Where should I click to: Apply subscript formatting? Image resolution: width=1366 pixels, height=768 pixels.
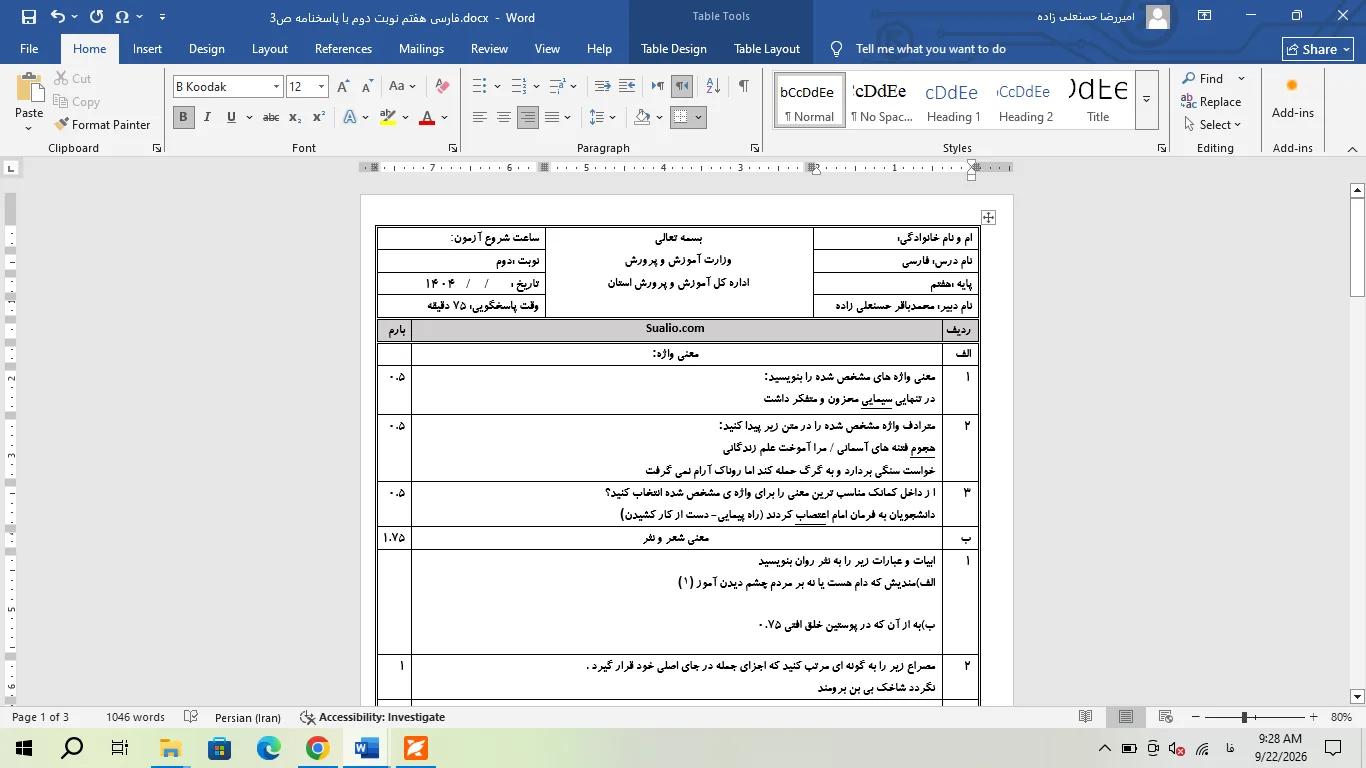point(295,117)
